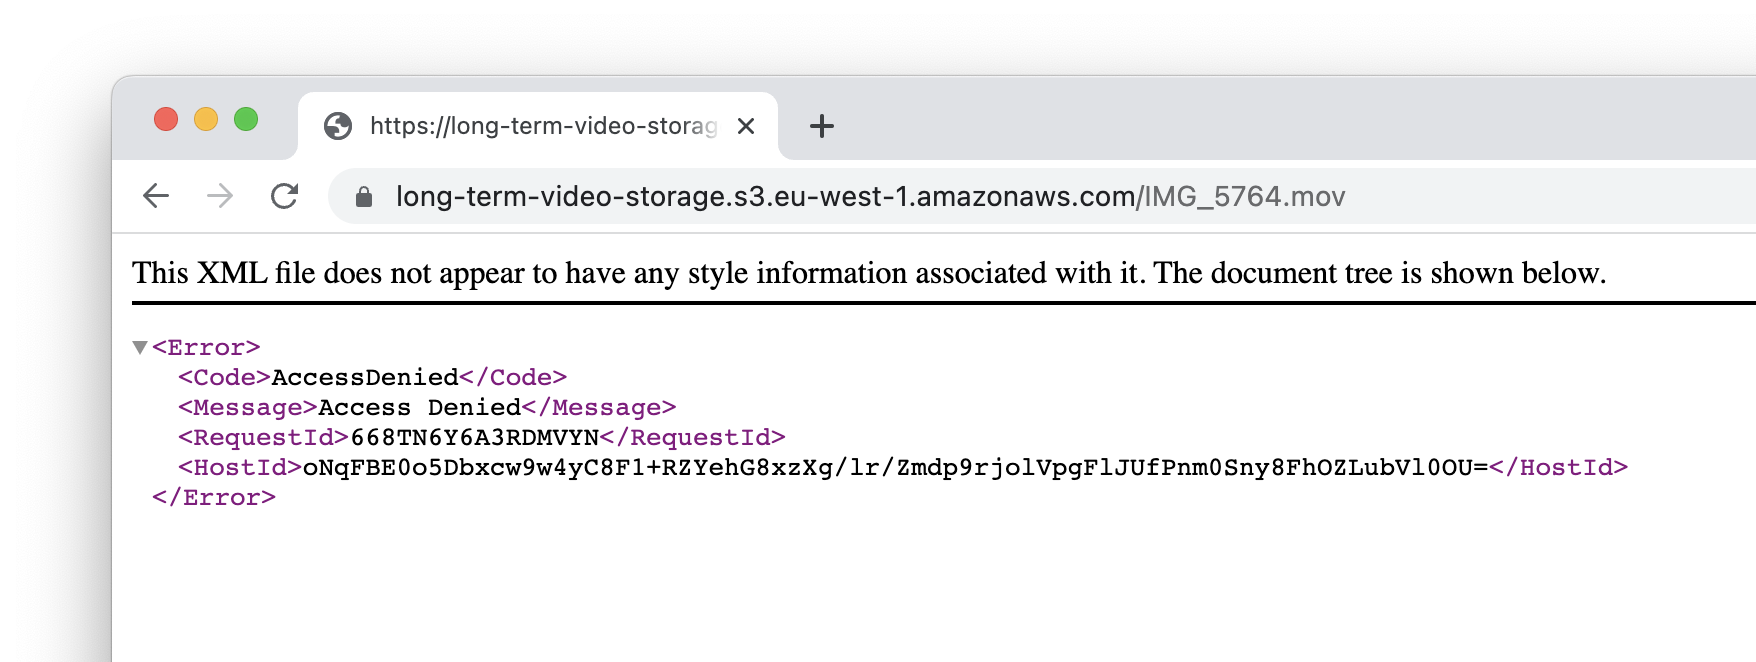Viewport: 1756px width, 662px height.
Task: Click the HostId value string
Action: [896, 468]
